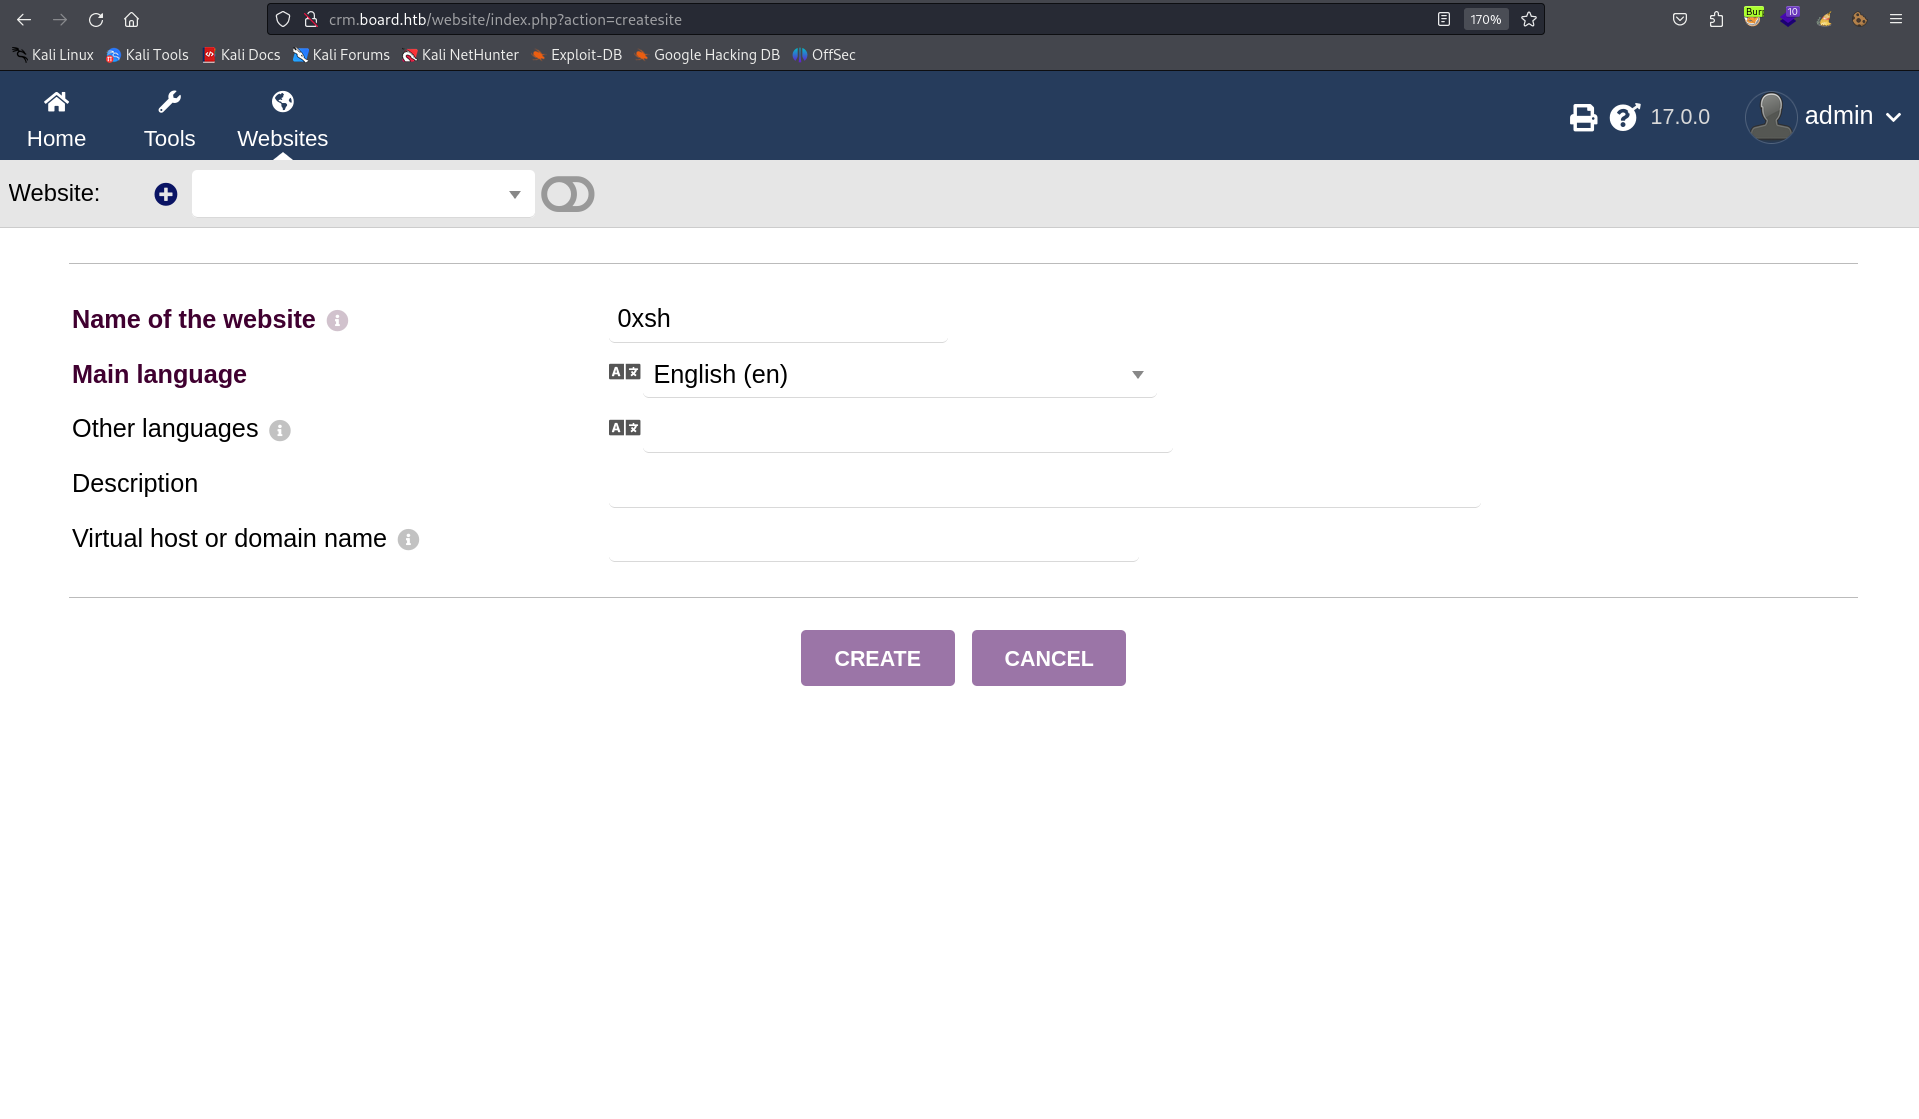The height and width of the screenshot is (1119, 1919).
Task: Click the printer icon in header
Action: pyautogui.click(x=1583, y=118)
